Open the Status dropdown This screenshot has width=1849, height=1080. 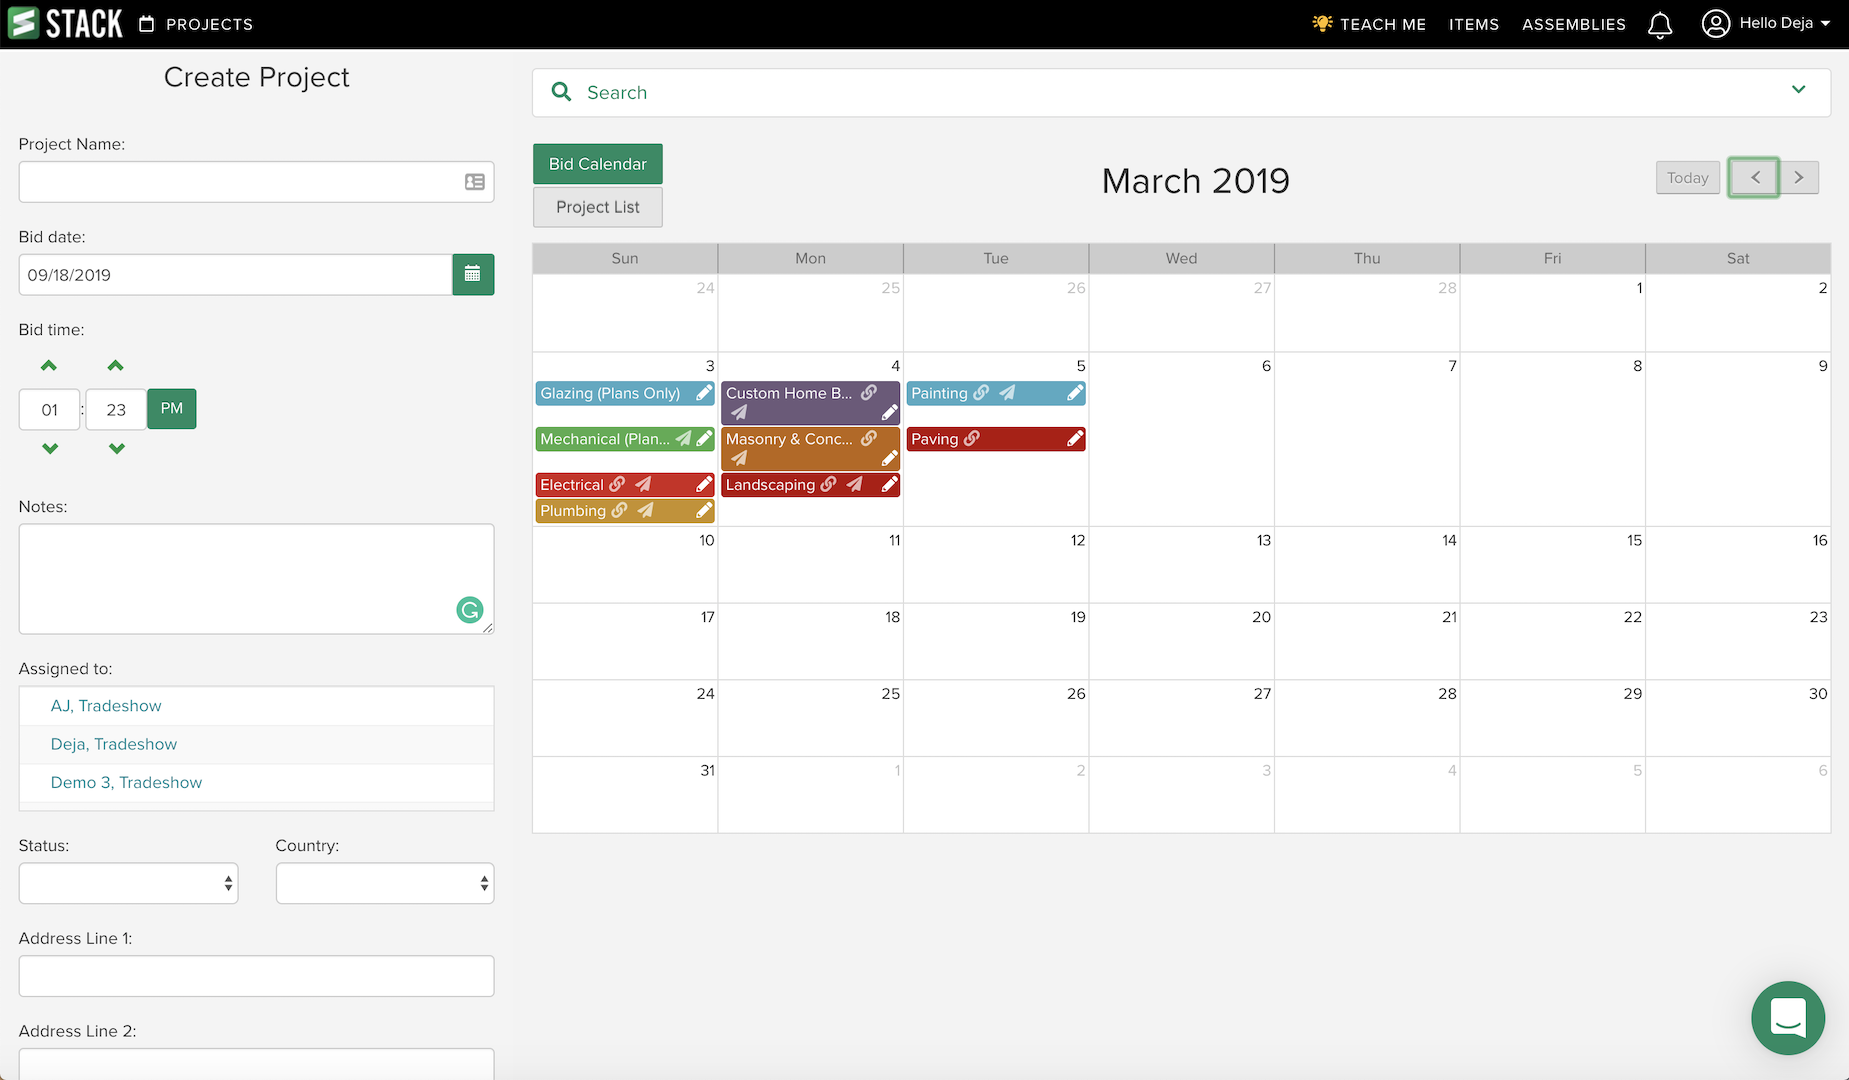point(129,883)
